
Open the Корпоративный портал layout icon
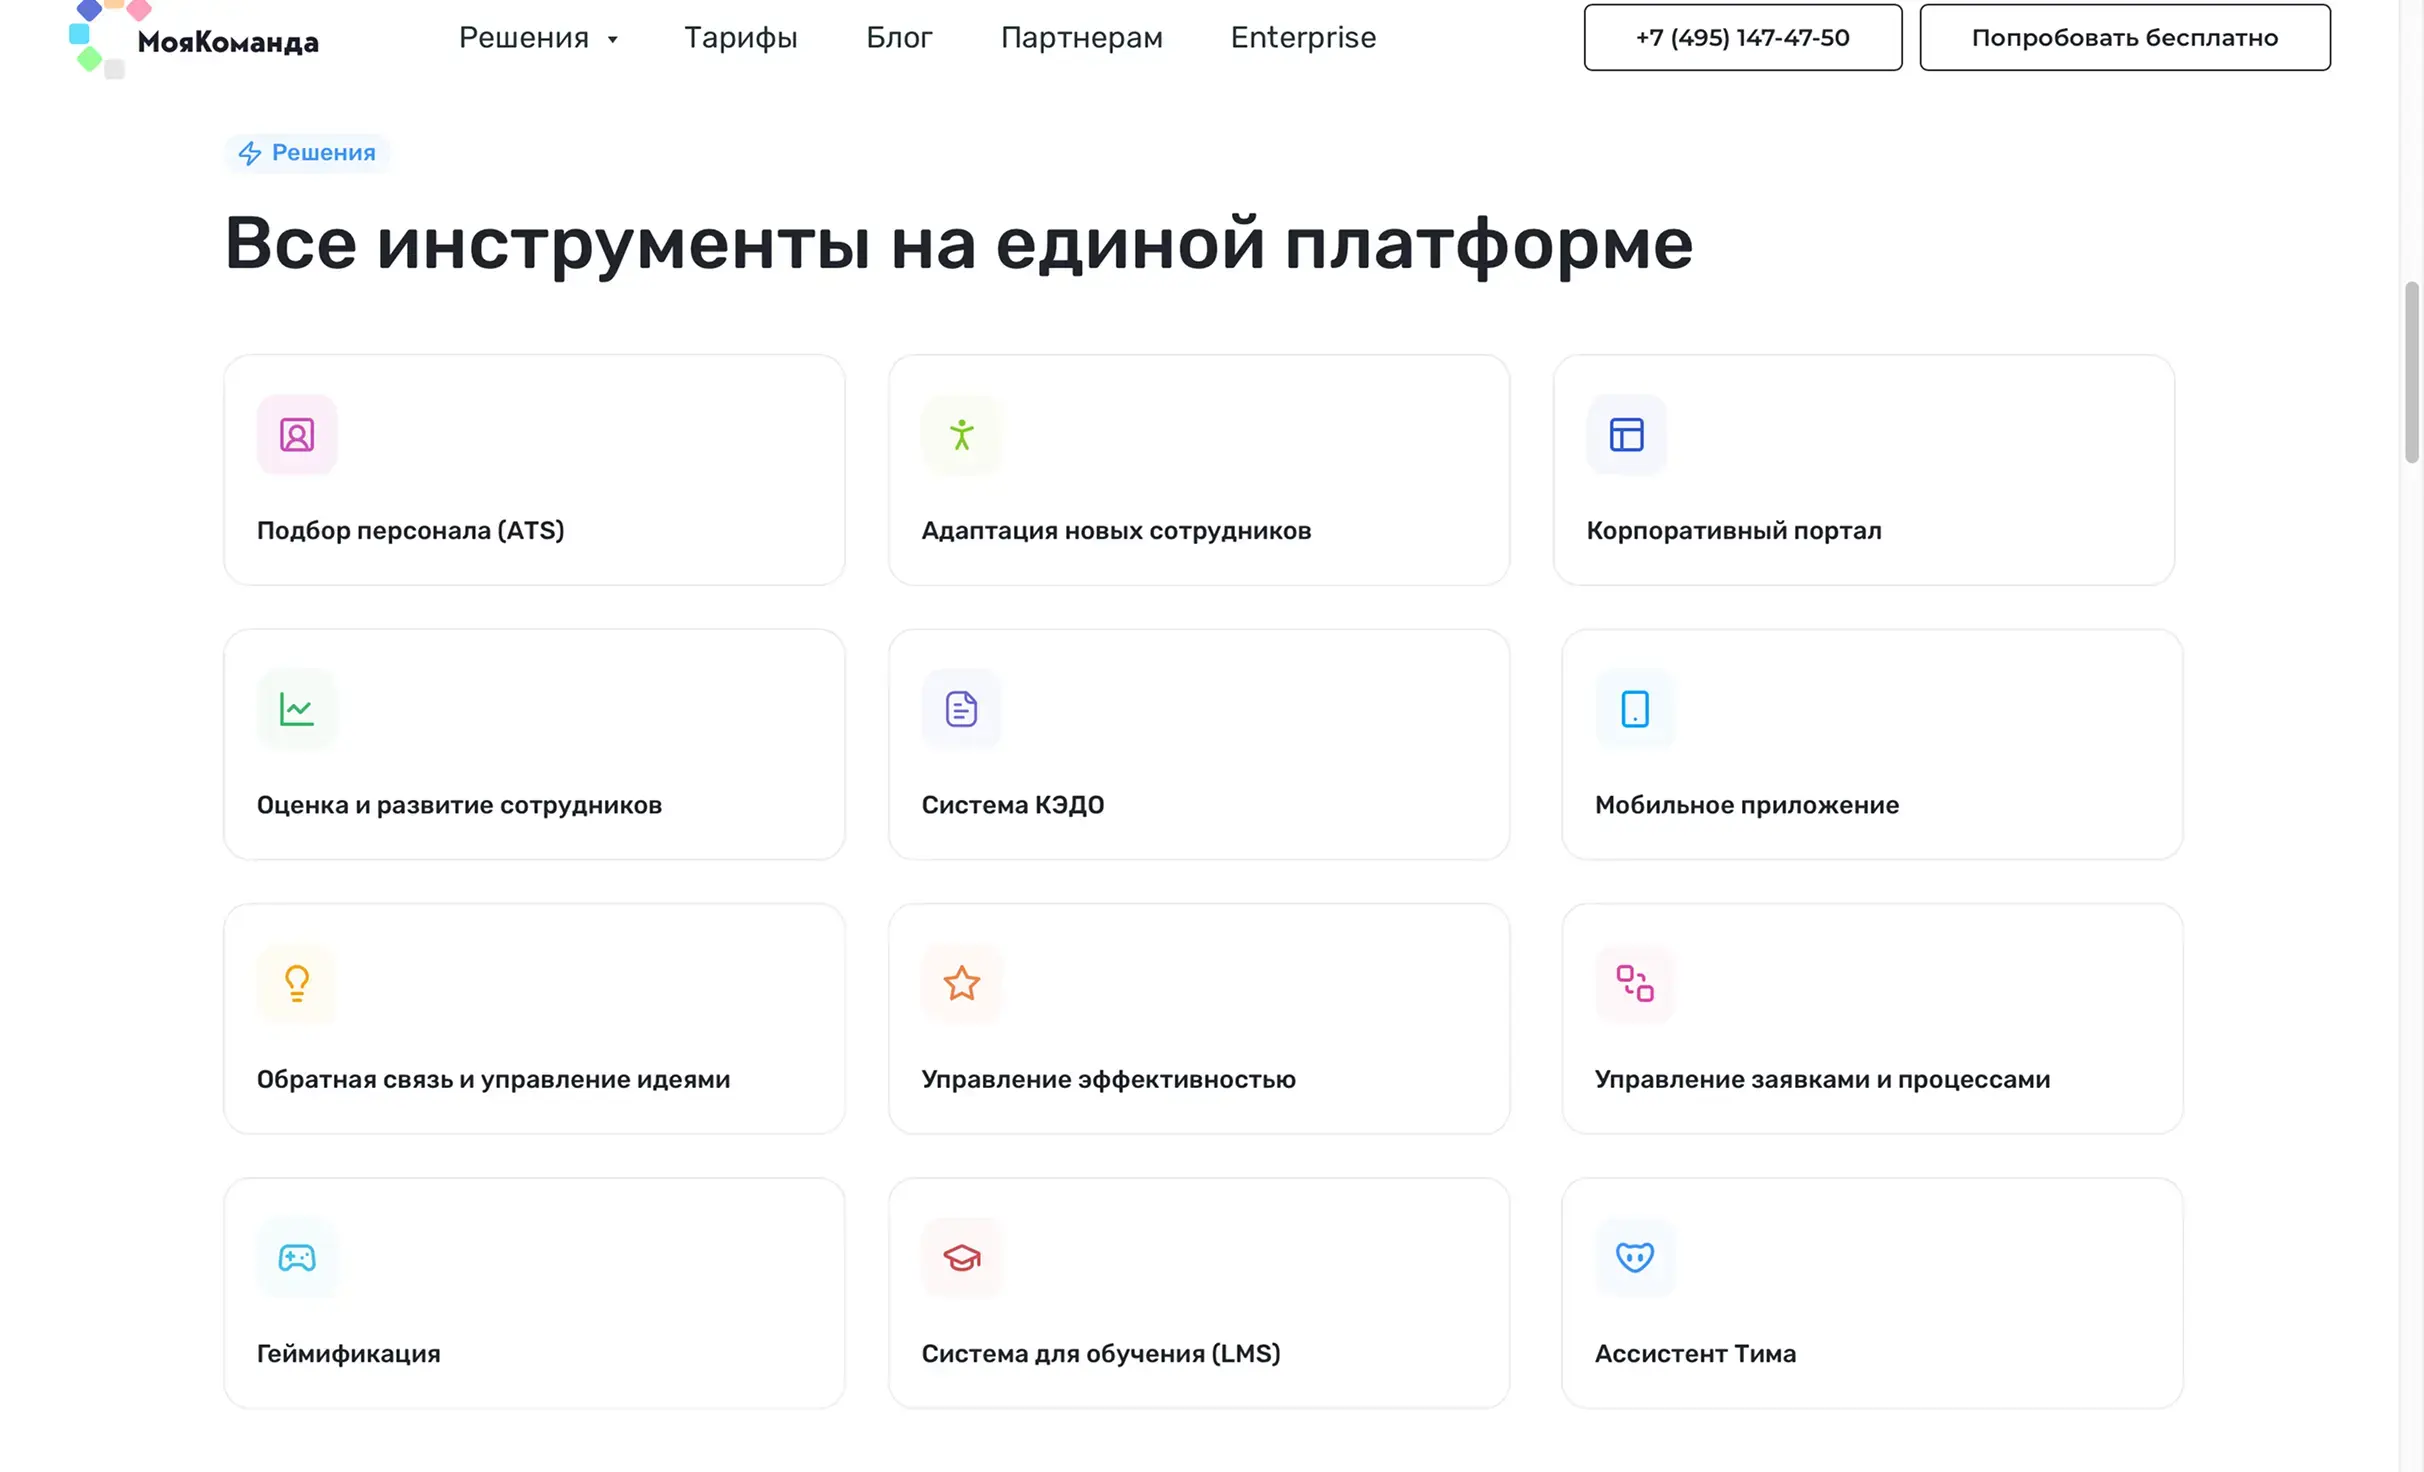(1624, 434)
